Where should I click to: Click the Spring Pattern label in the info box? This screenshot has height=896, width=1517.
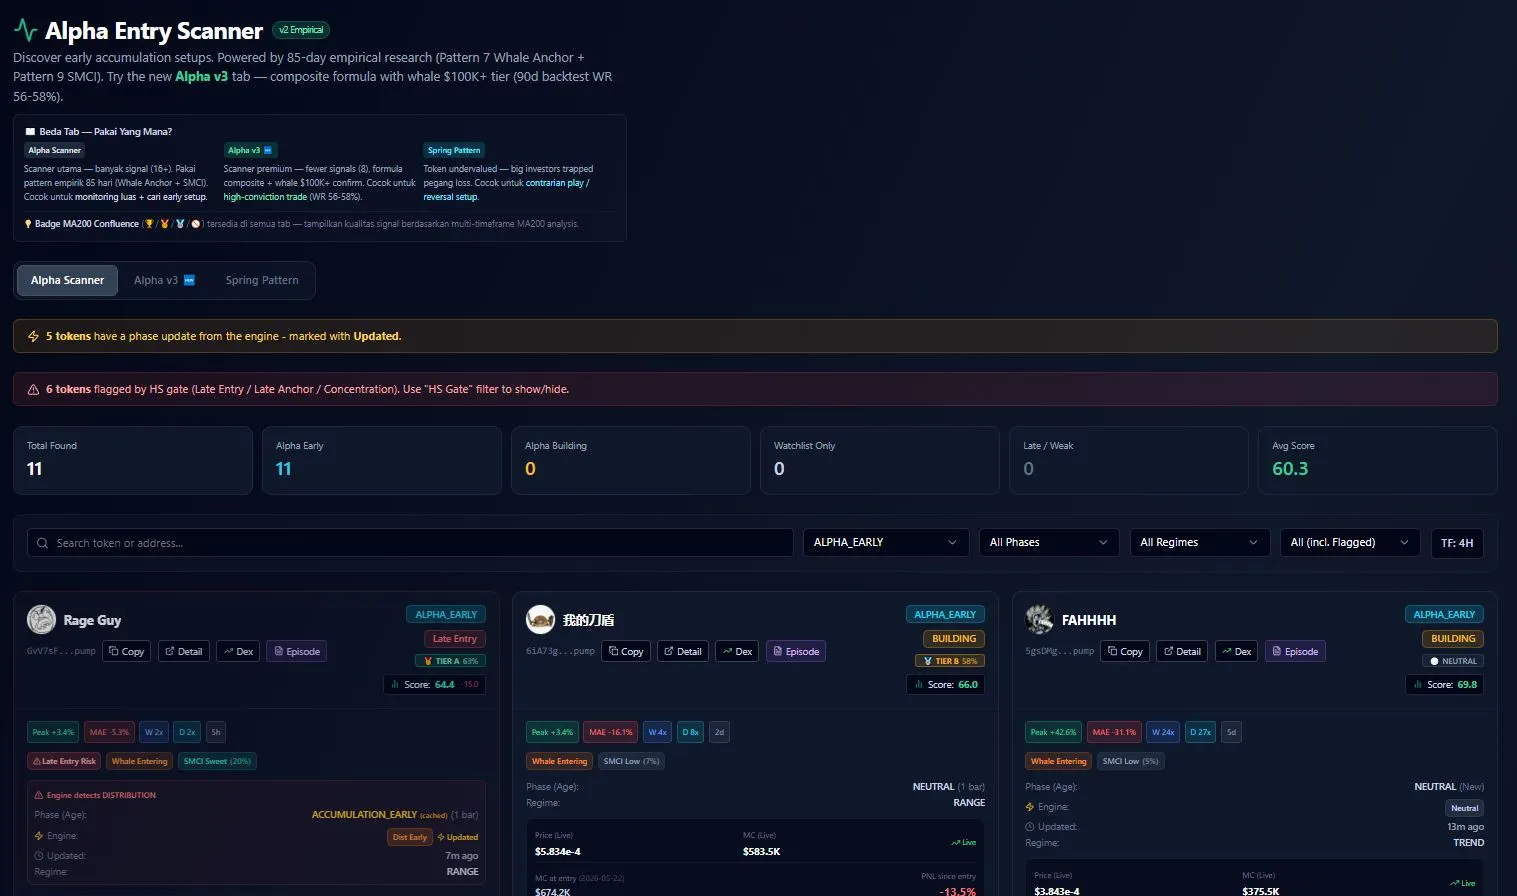coord(454,150)
